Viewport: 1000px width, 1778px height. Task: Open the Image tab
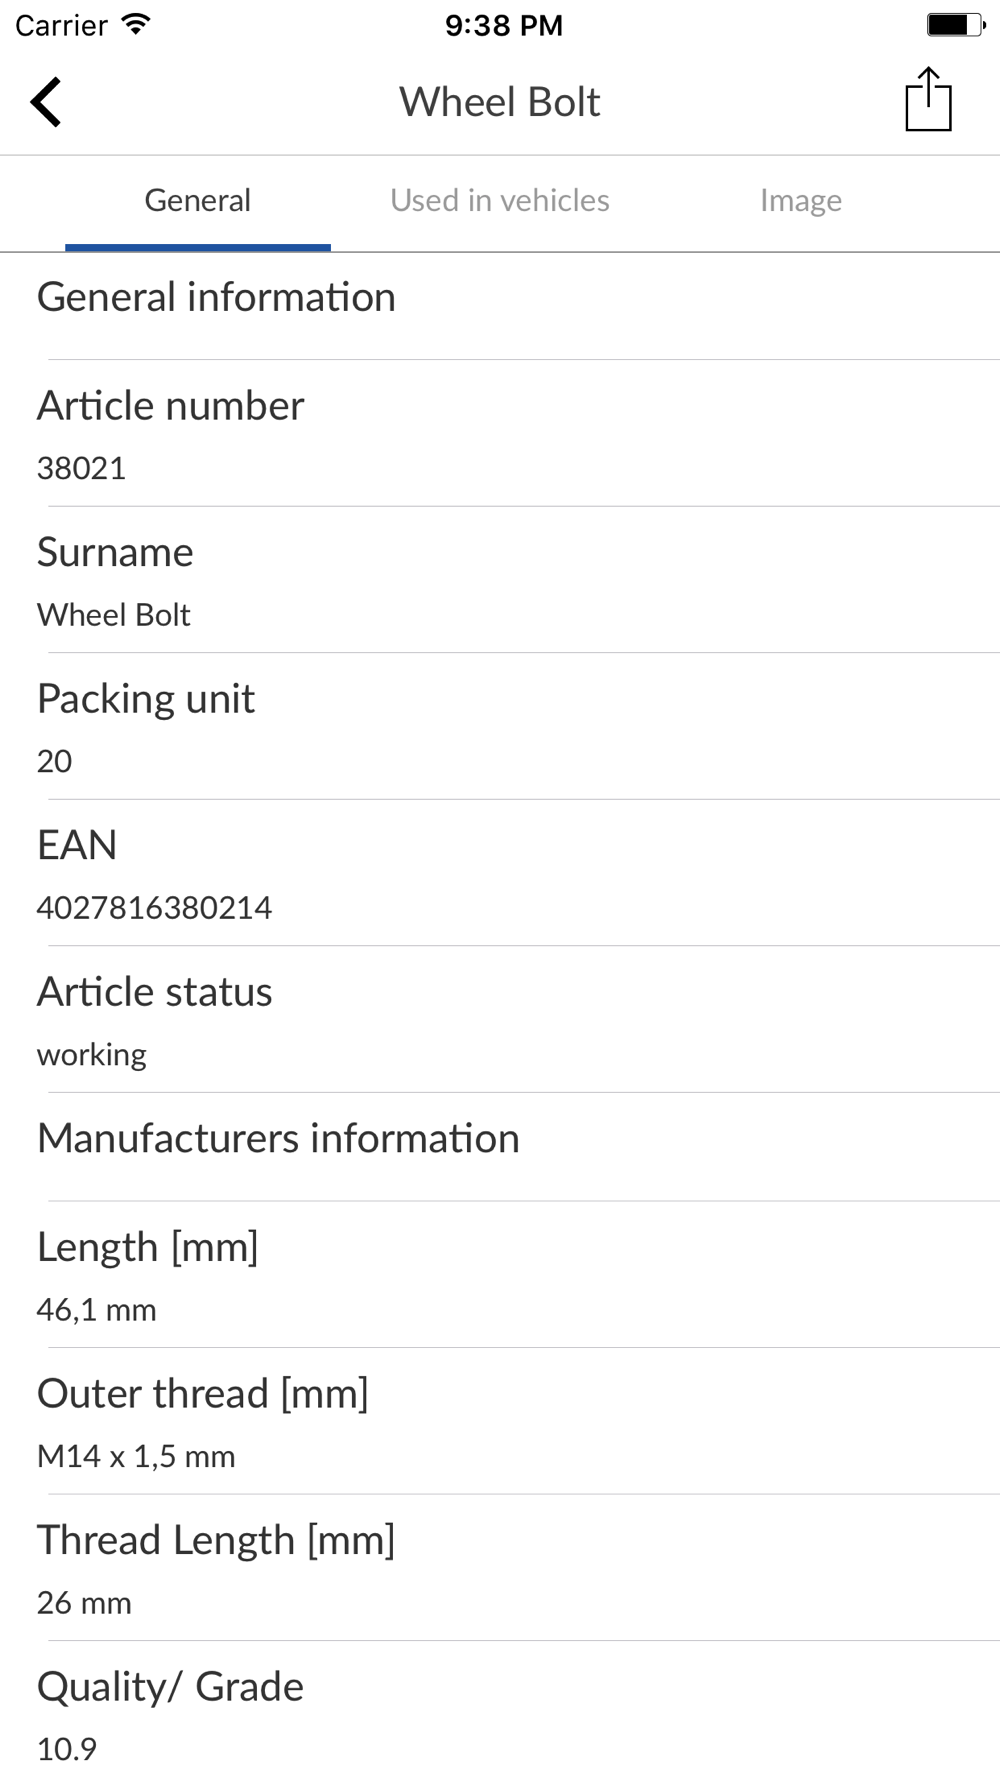tap(801, 201)
